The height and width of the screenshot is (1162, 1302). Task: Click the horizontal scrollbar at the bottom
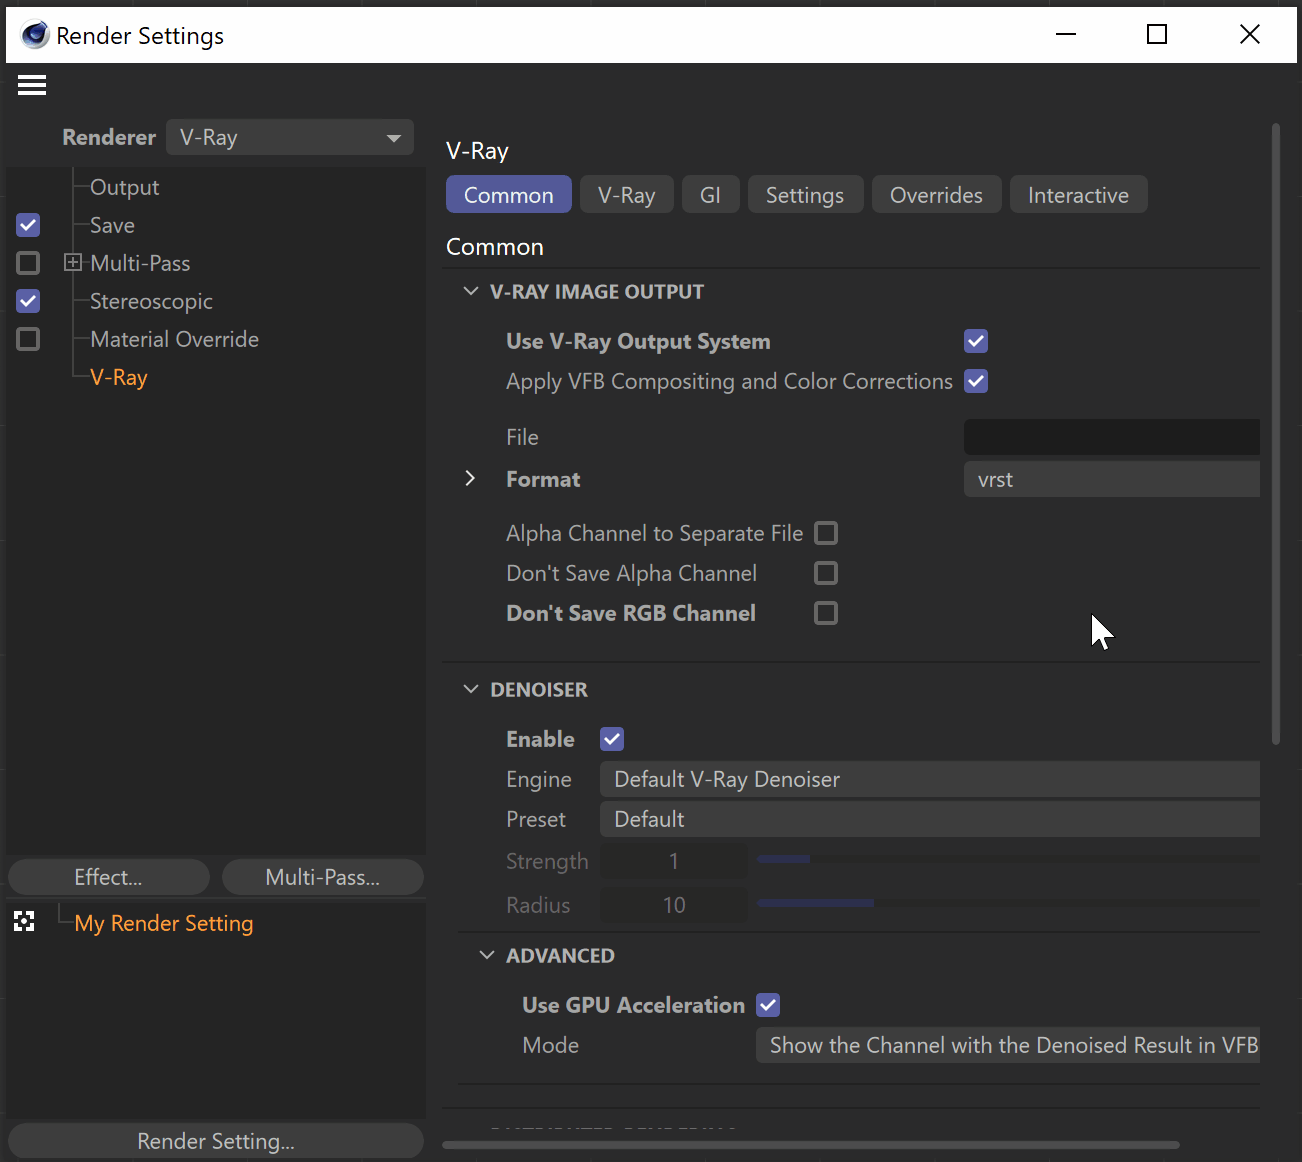(x=811, y=1144)
